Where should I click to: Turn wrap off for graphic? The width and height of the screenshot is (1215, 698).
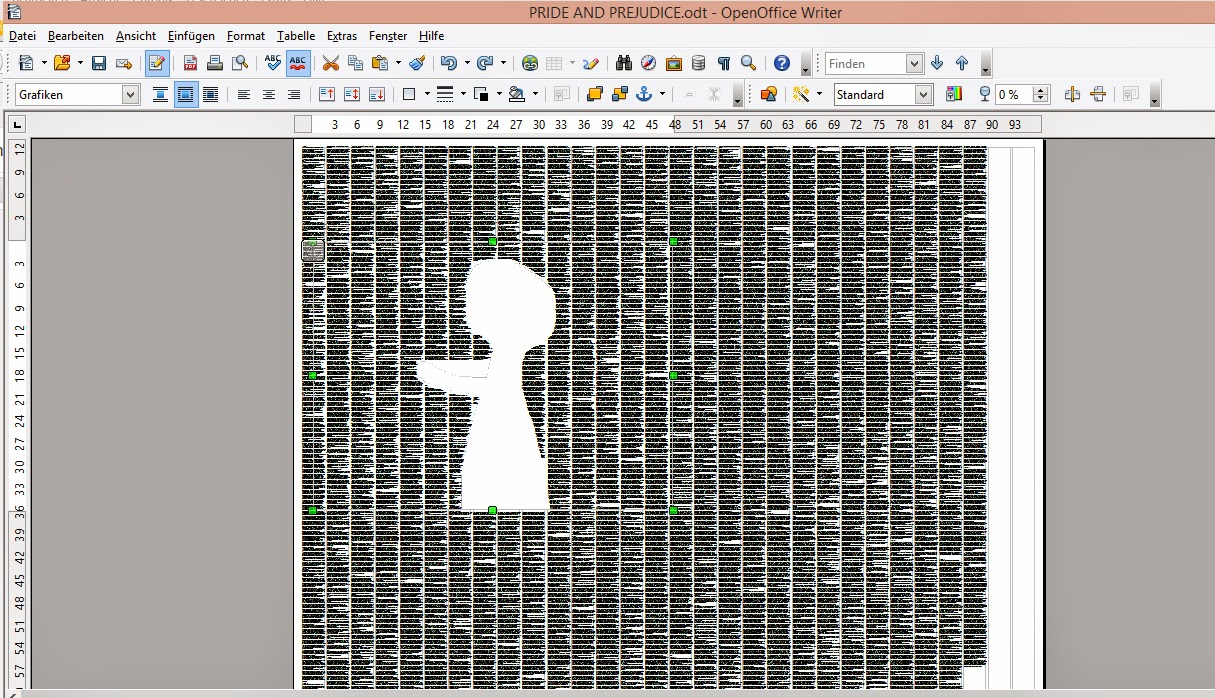[160, 94]
